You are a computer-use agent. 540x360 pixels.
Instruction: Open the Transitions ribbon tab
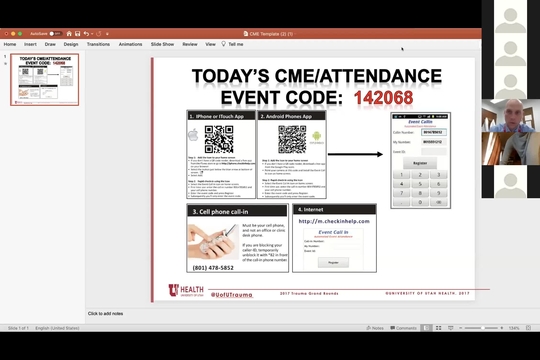[x=98, y=44]
